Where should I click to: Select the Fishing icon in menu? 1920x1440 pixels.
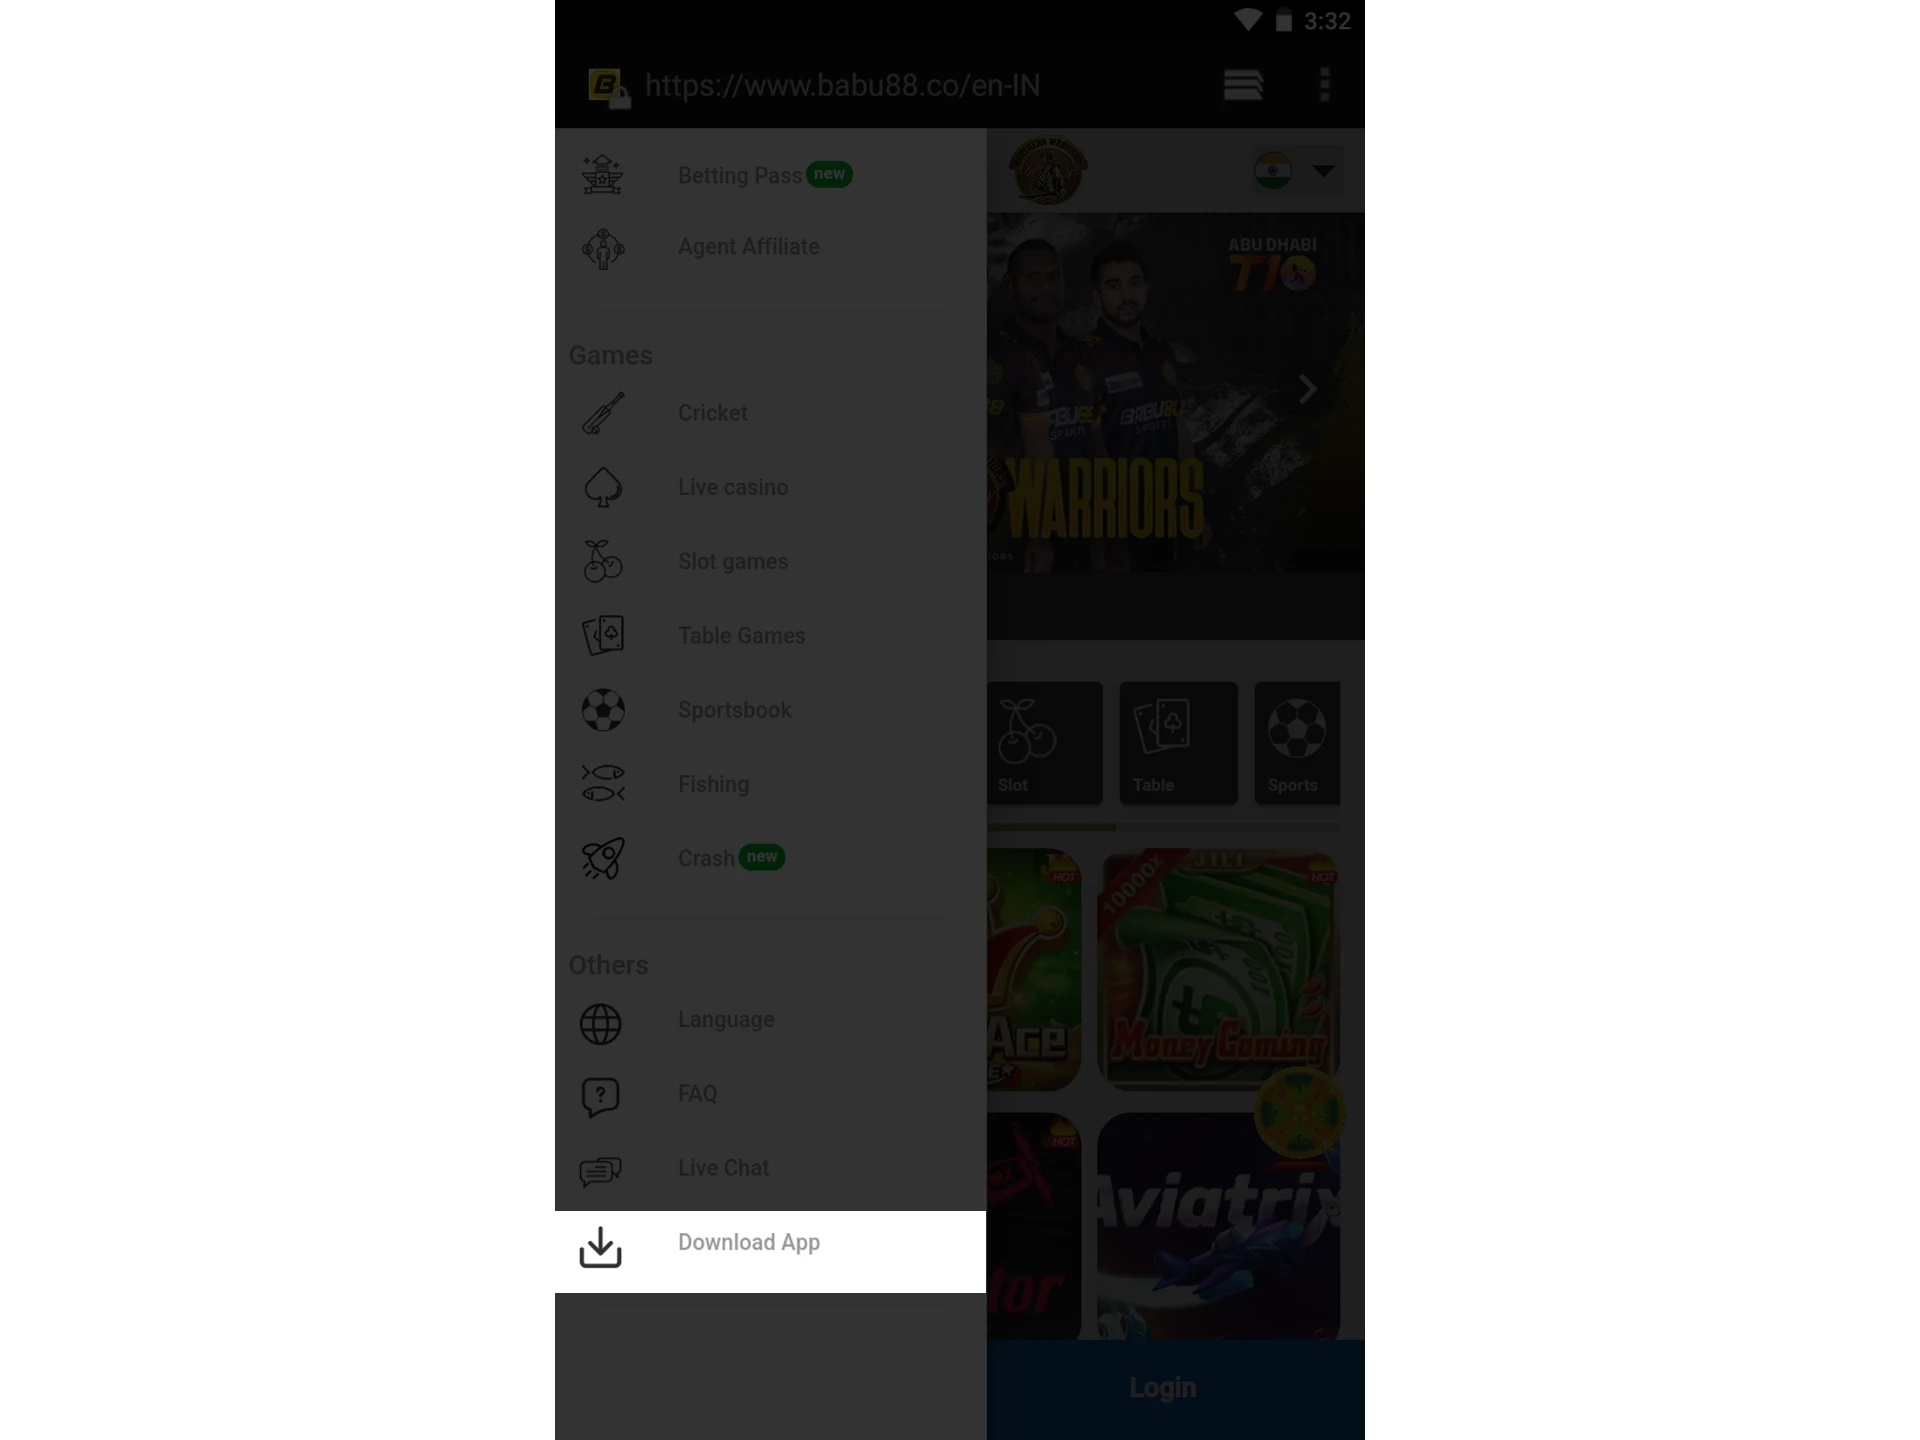(602, 784)
